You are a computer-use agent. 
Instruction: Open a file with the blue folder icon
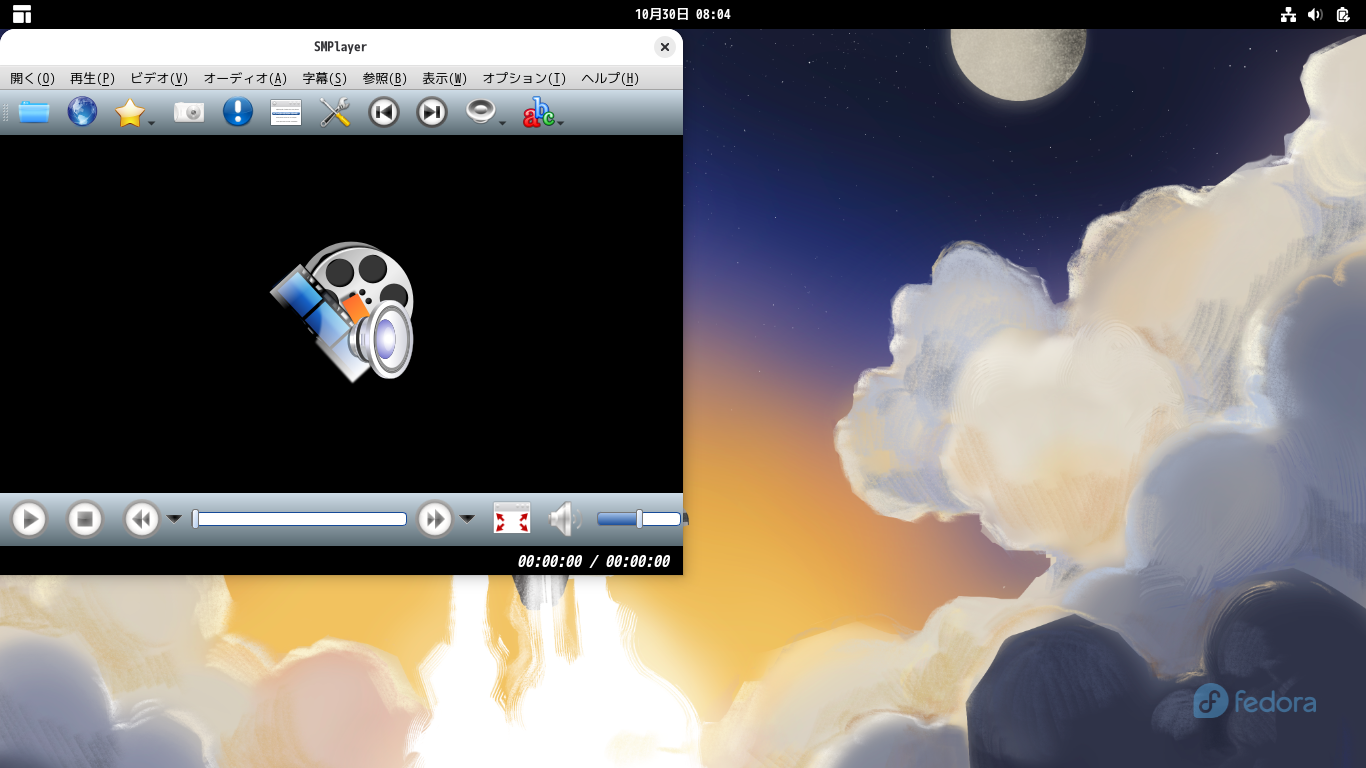pyautogui.click(x=34, y=112)
